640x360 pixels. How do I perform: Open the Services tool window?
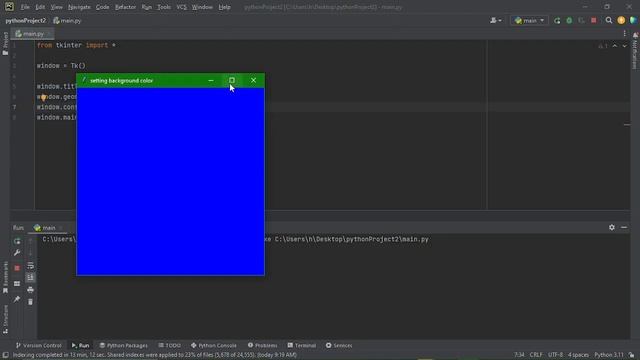(x=339, y=345)
